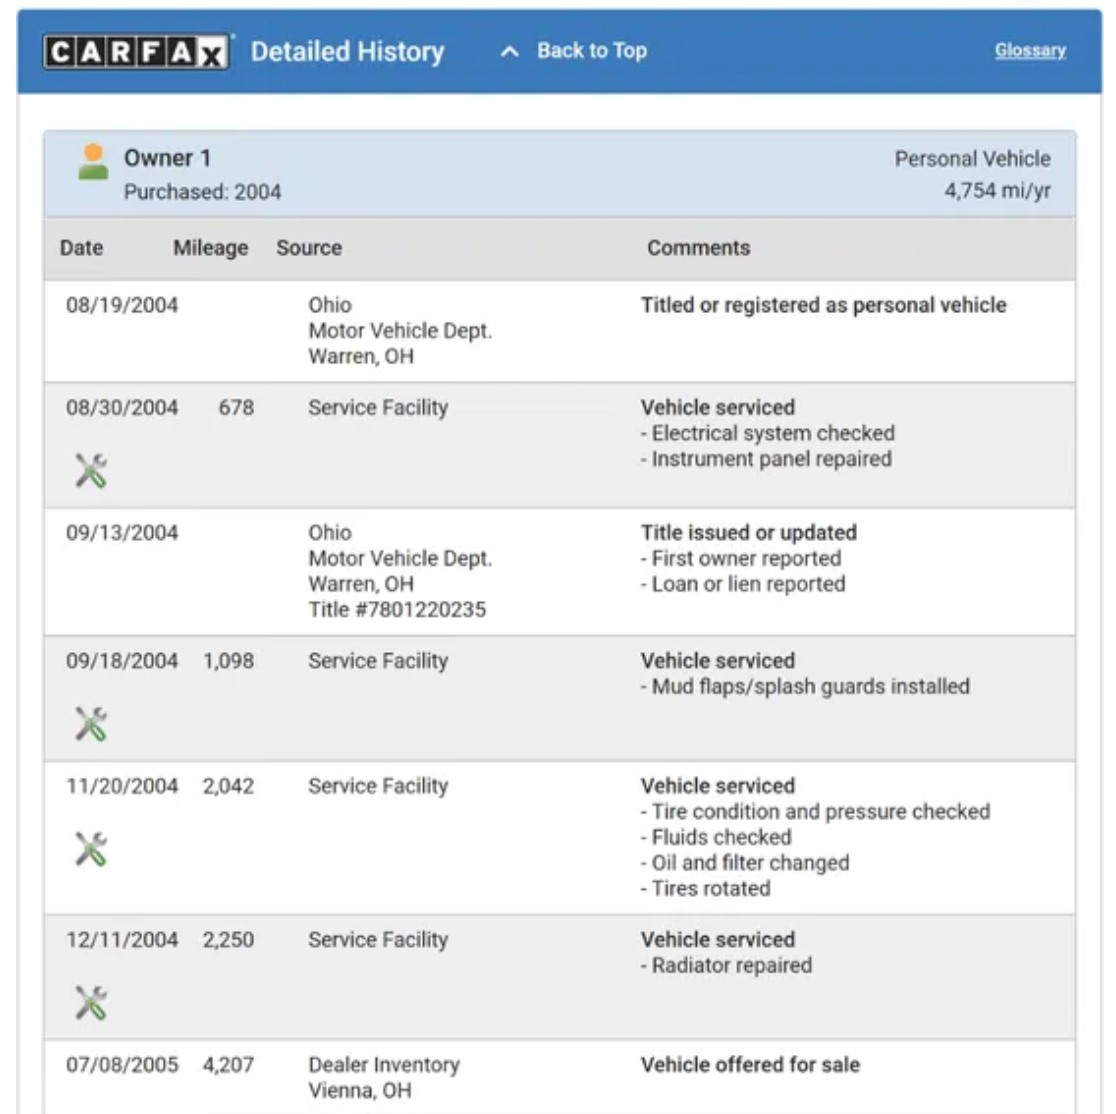Click the Detailed History heading
The image size is (1116, 1114).
click(347, 52)
